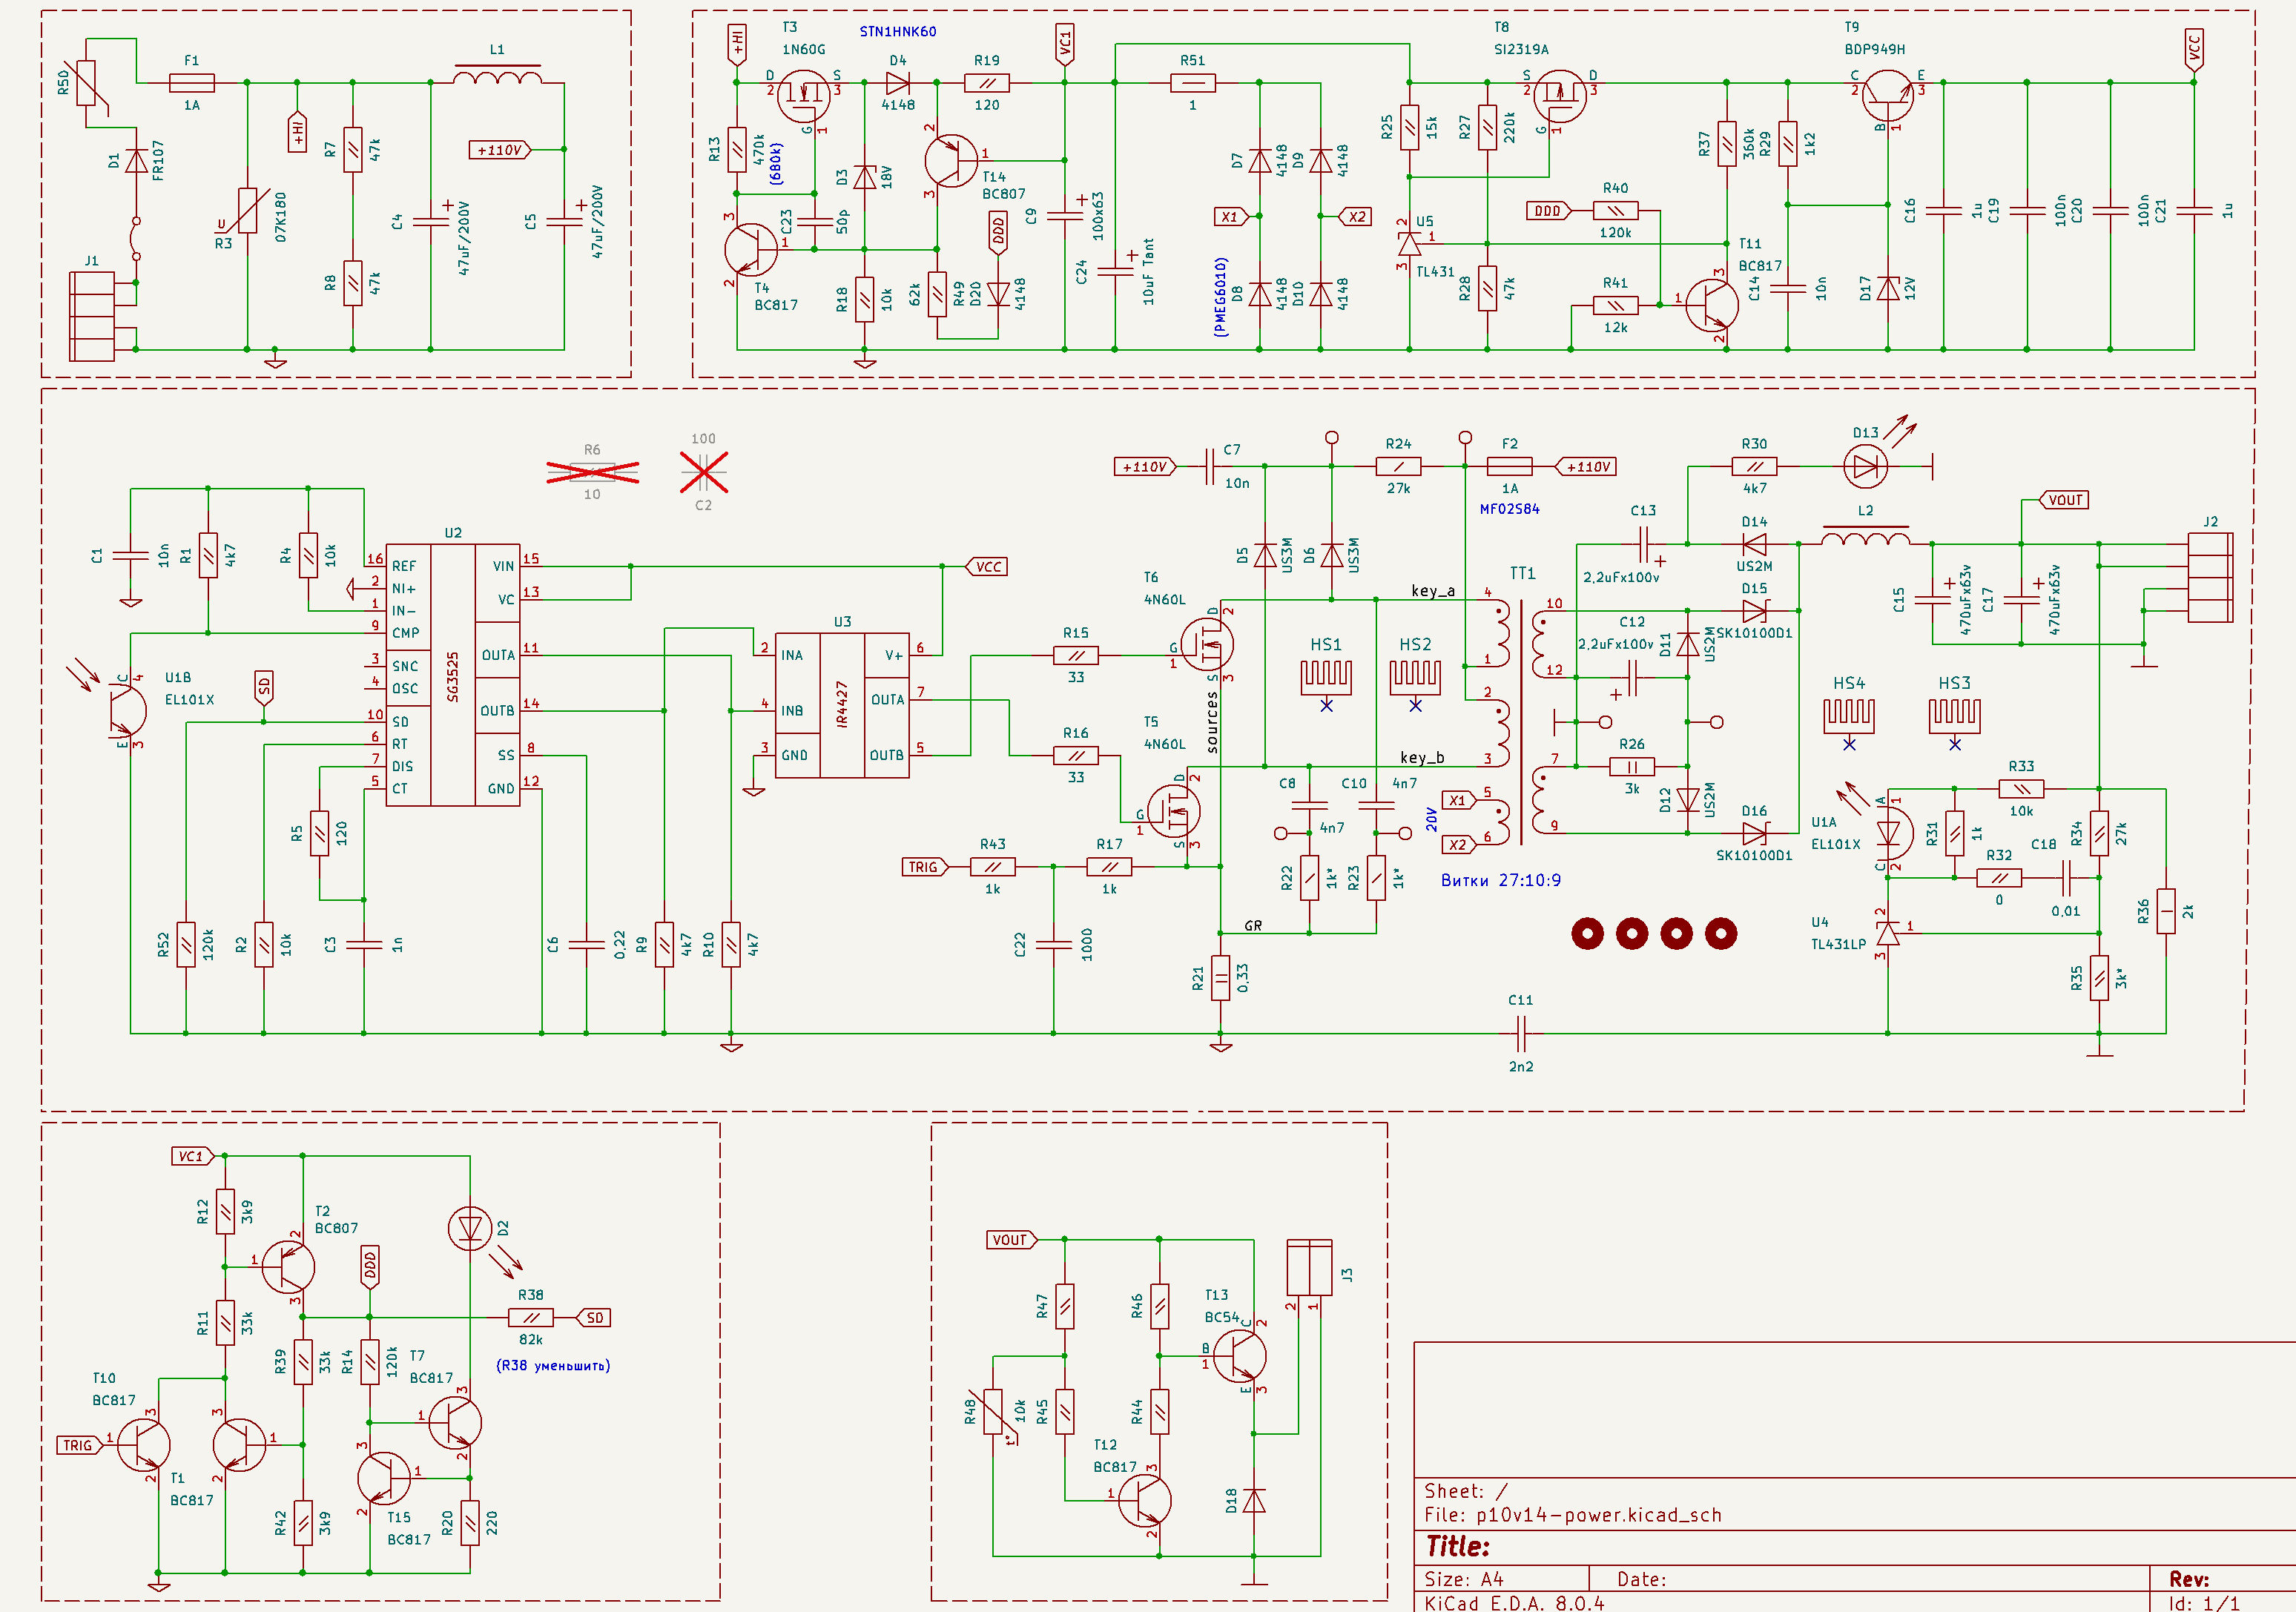Select the +110V label near L1
The height and width of the screenshot is (1612, 2296).
coord(500,150)
